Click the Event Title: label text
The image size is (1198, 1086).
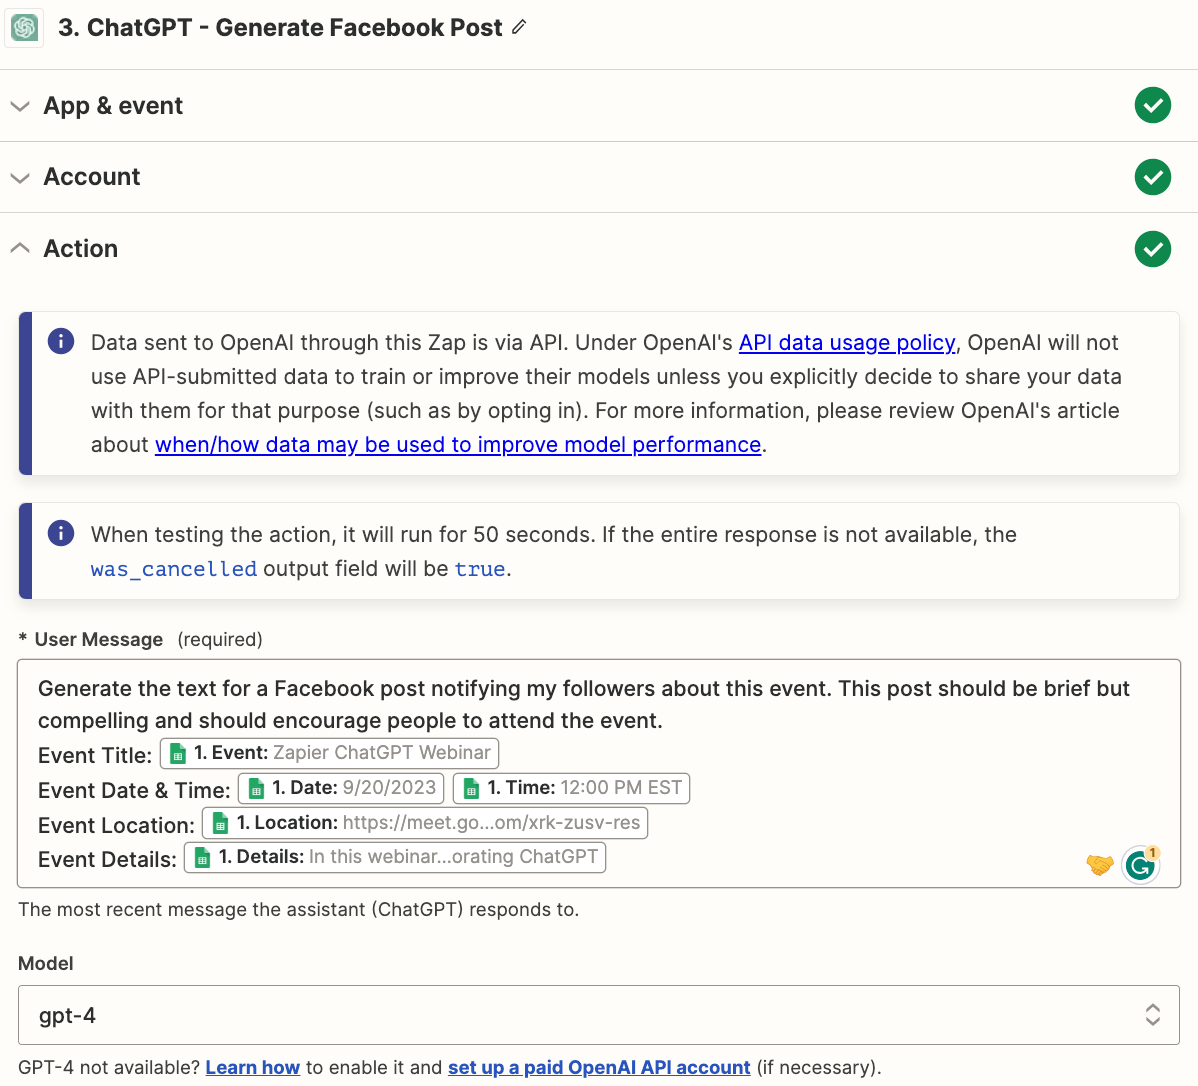pyautogui.click(x=96, y=756)
